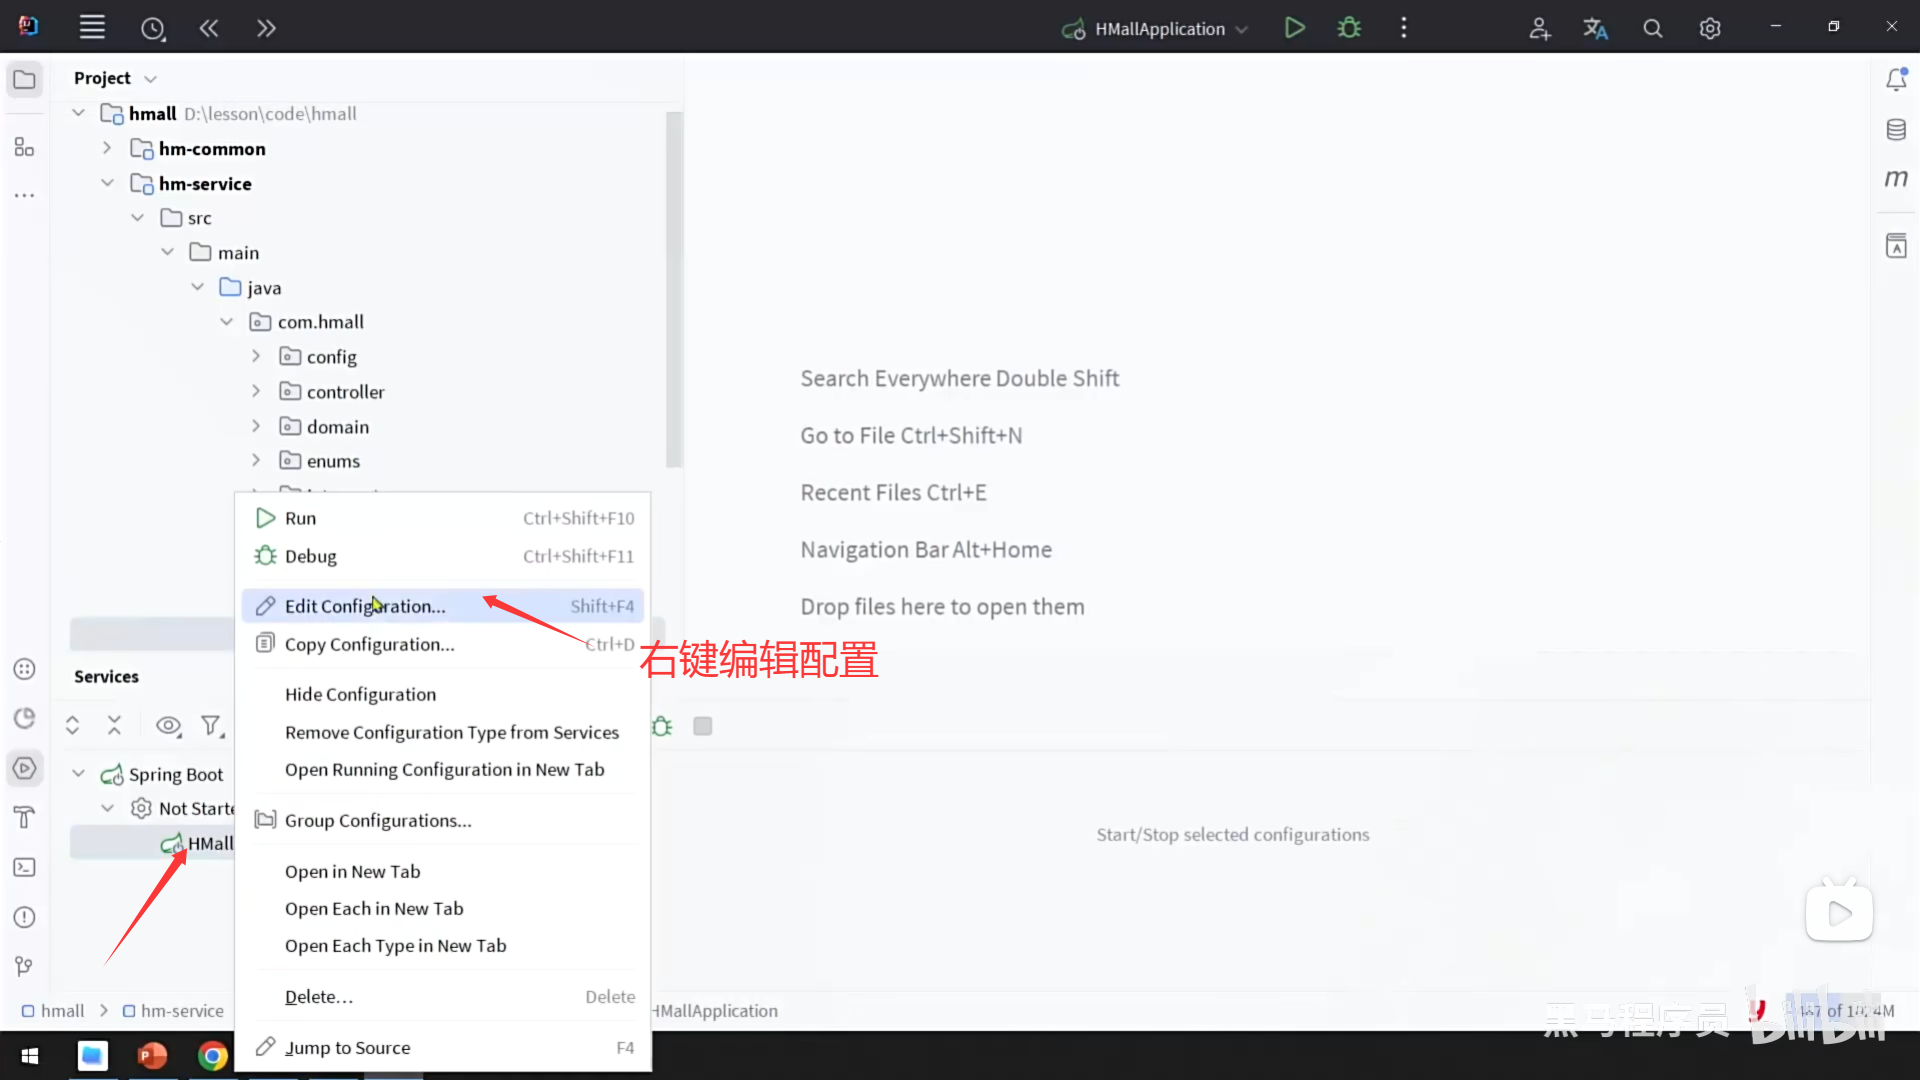Open the IDE Settings gear icon

click(1710, 27)
